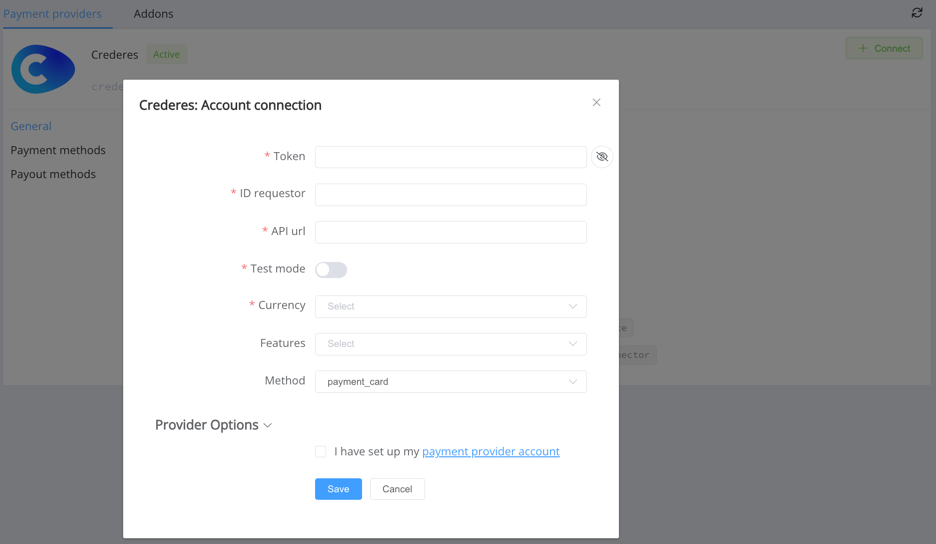Click the Method dropdown chevron icon
Image resolution: width=936 pixels, height=544 pixels.
(573, 382)
